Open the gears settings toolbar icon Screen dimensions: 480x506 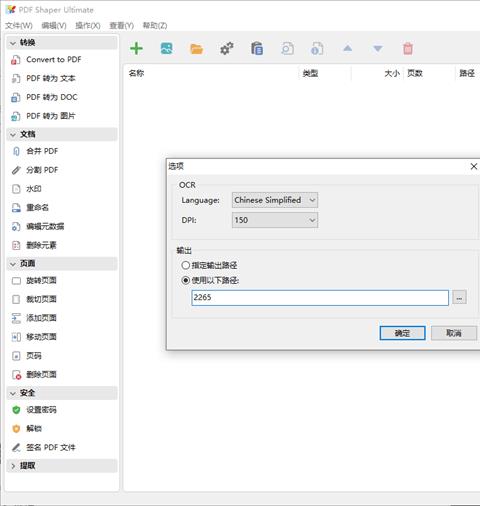pyautogui.click(x=227, y=49)
